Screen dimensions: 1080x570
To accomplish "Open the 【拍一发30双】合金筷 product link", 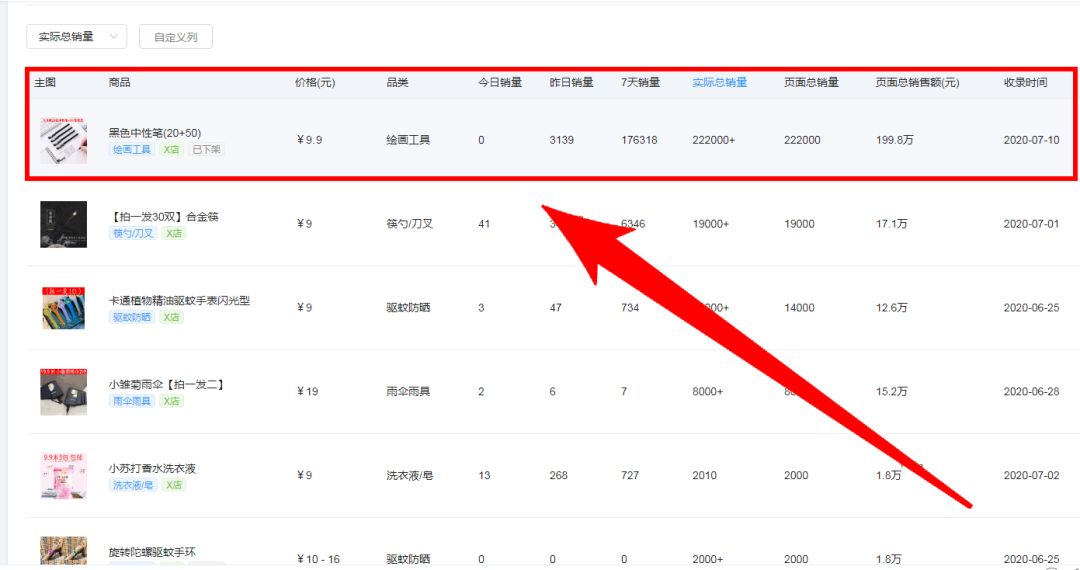I will coord(163,216).
